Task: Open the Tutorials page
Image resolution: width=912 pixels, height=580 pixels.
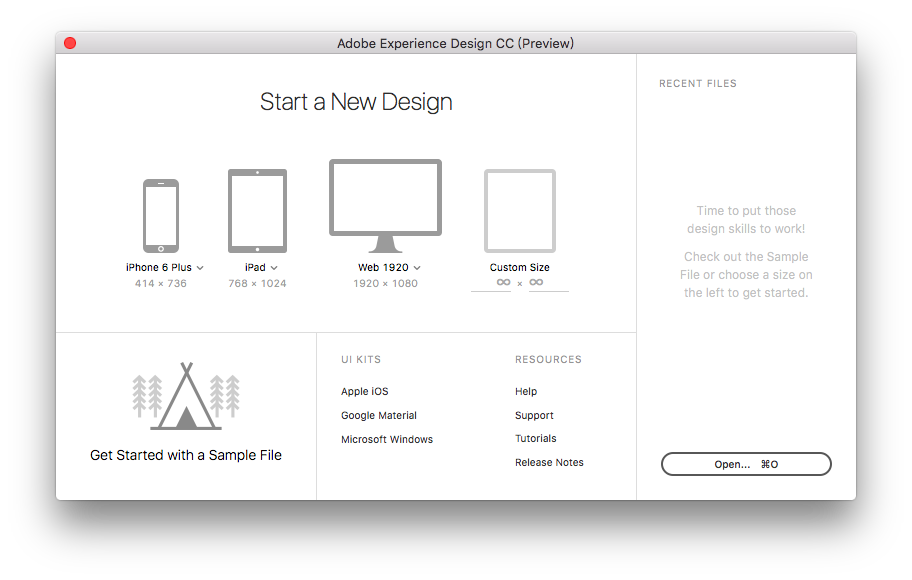Action: pyautogui.click(x=535, y=438)
